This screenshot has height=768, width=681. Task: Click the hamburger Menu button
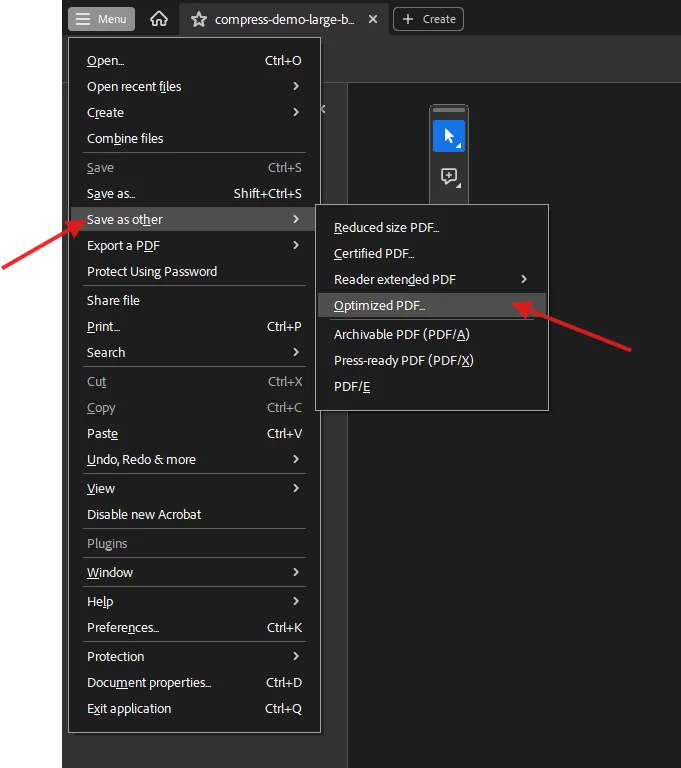[101, 19]
